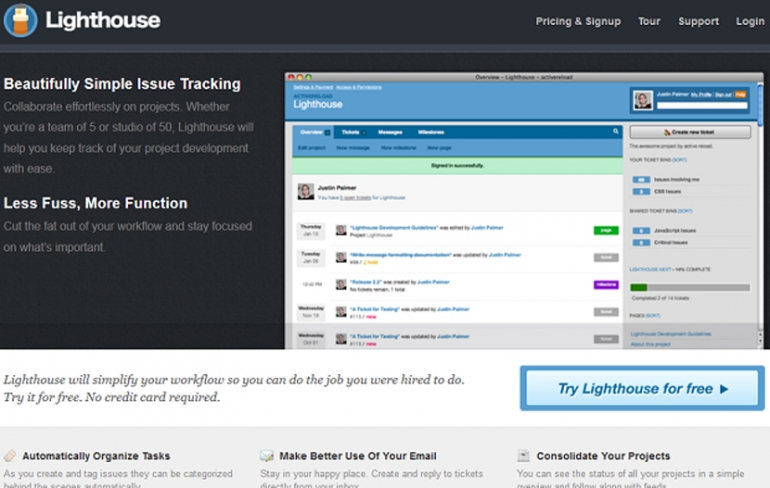Click the count badge beside 'Issues involving me'
This screenshot has height=488, width=770.
[641, 180]
